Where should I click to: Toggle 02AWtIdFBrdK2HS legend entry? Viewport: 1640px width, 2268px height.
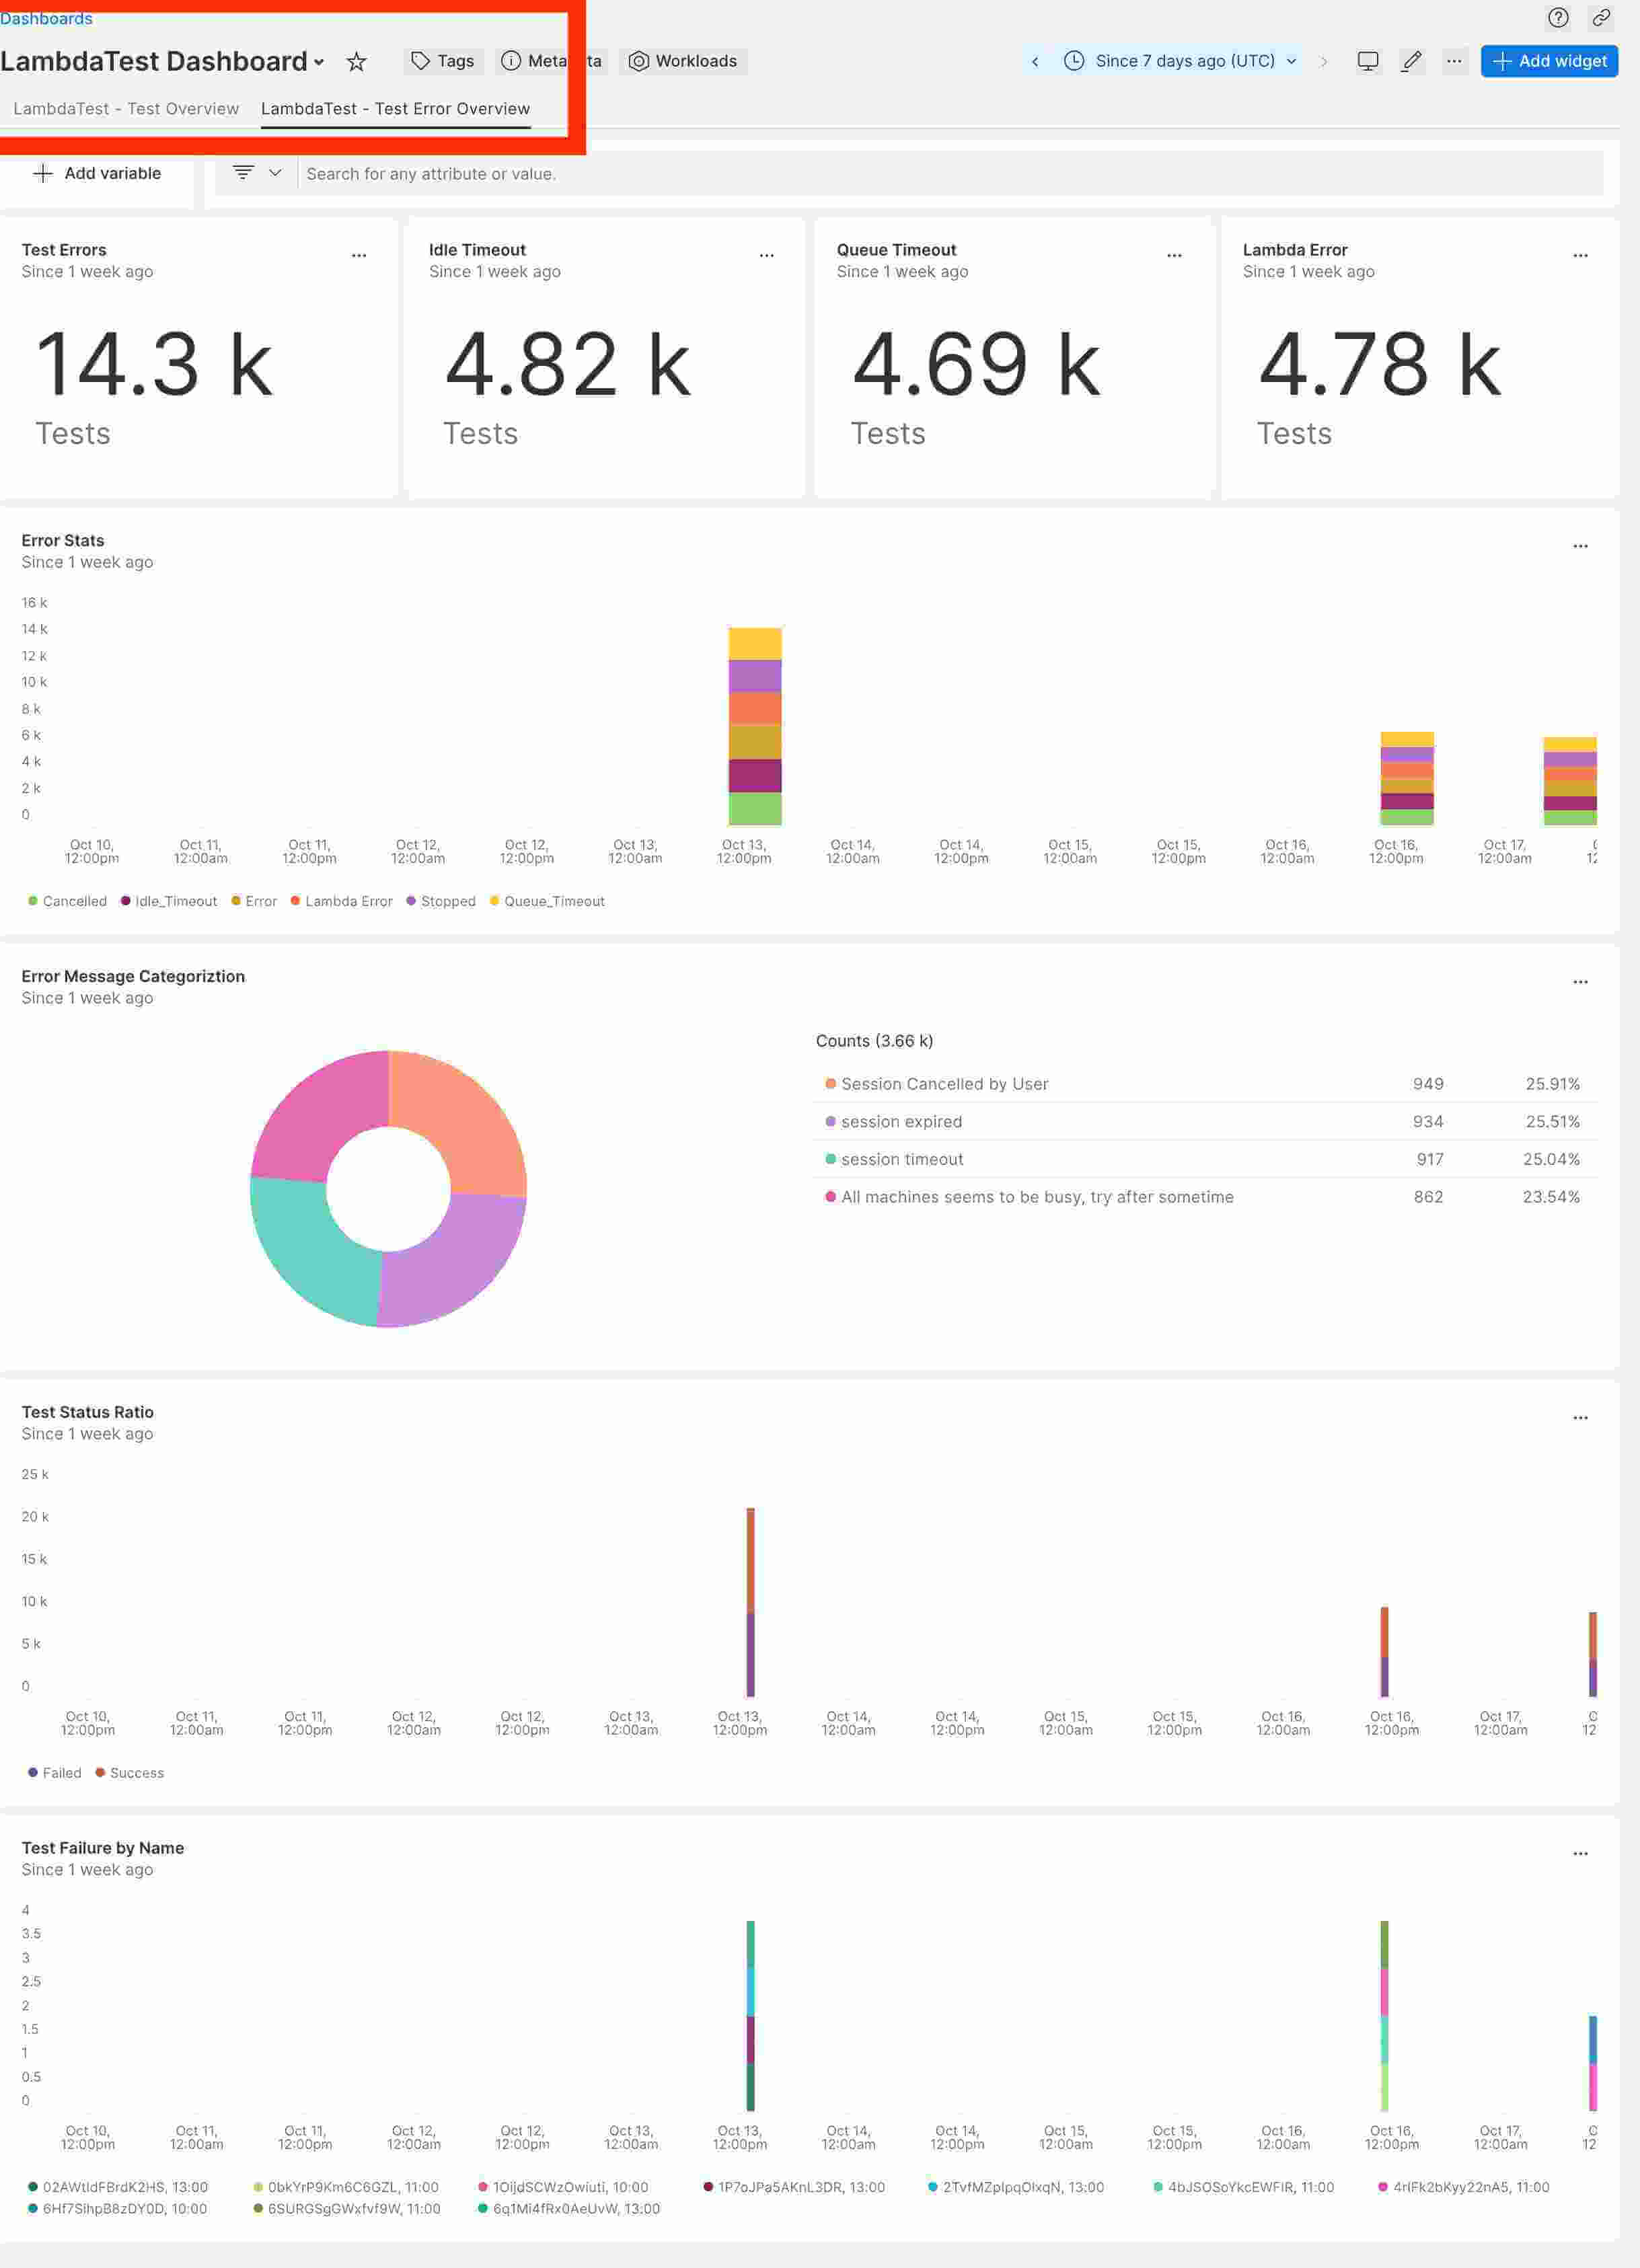click(x=118, y=2187)
